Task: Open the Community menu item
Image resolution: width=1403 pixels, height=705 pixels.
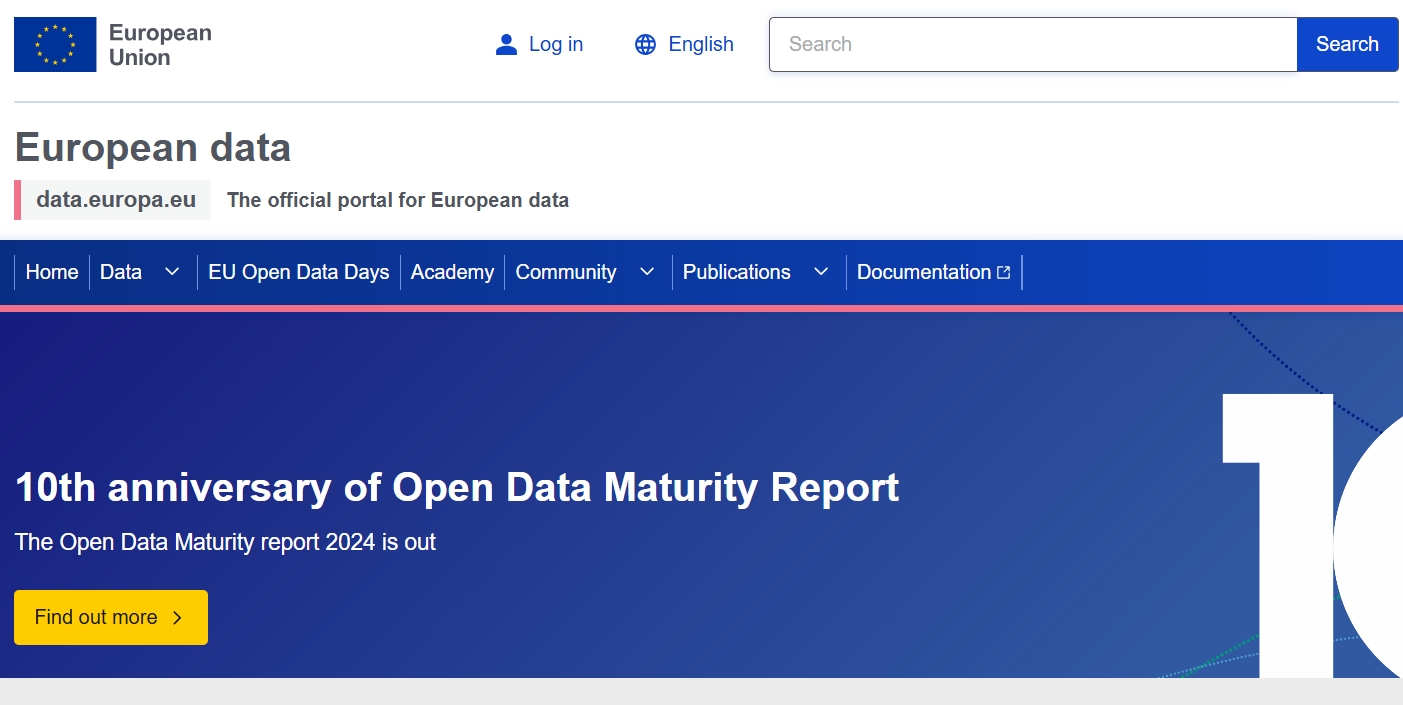Action: click(566, 272)
